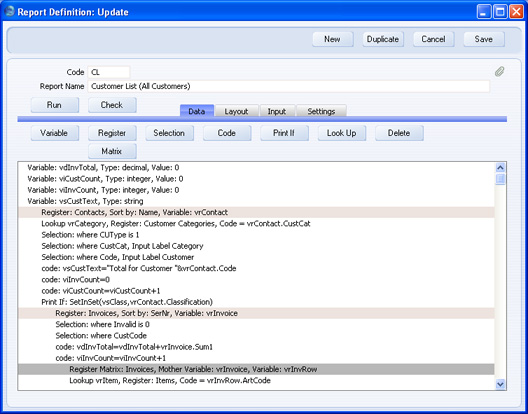
Task: Add a Matrix with the Matrix button
Action: click(x=112, y=151)
